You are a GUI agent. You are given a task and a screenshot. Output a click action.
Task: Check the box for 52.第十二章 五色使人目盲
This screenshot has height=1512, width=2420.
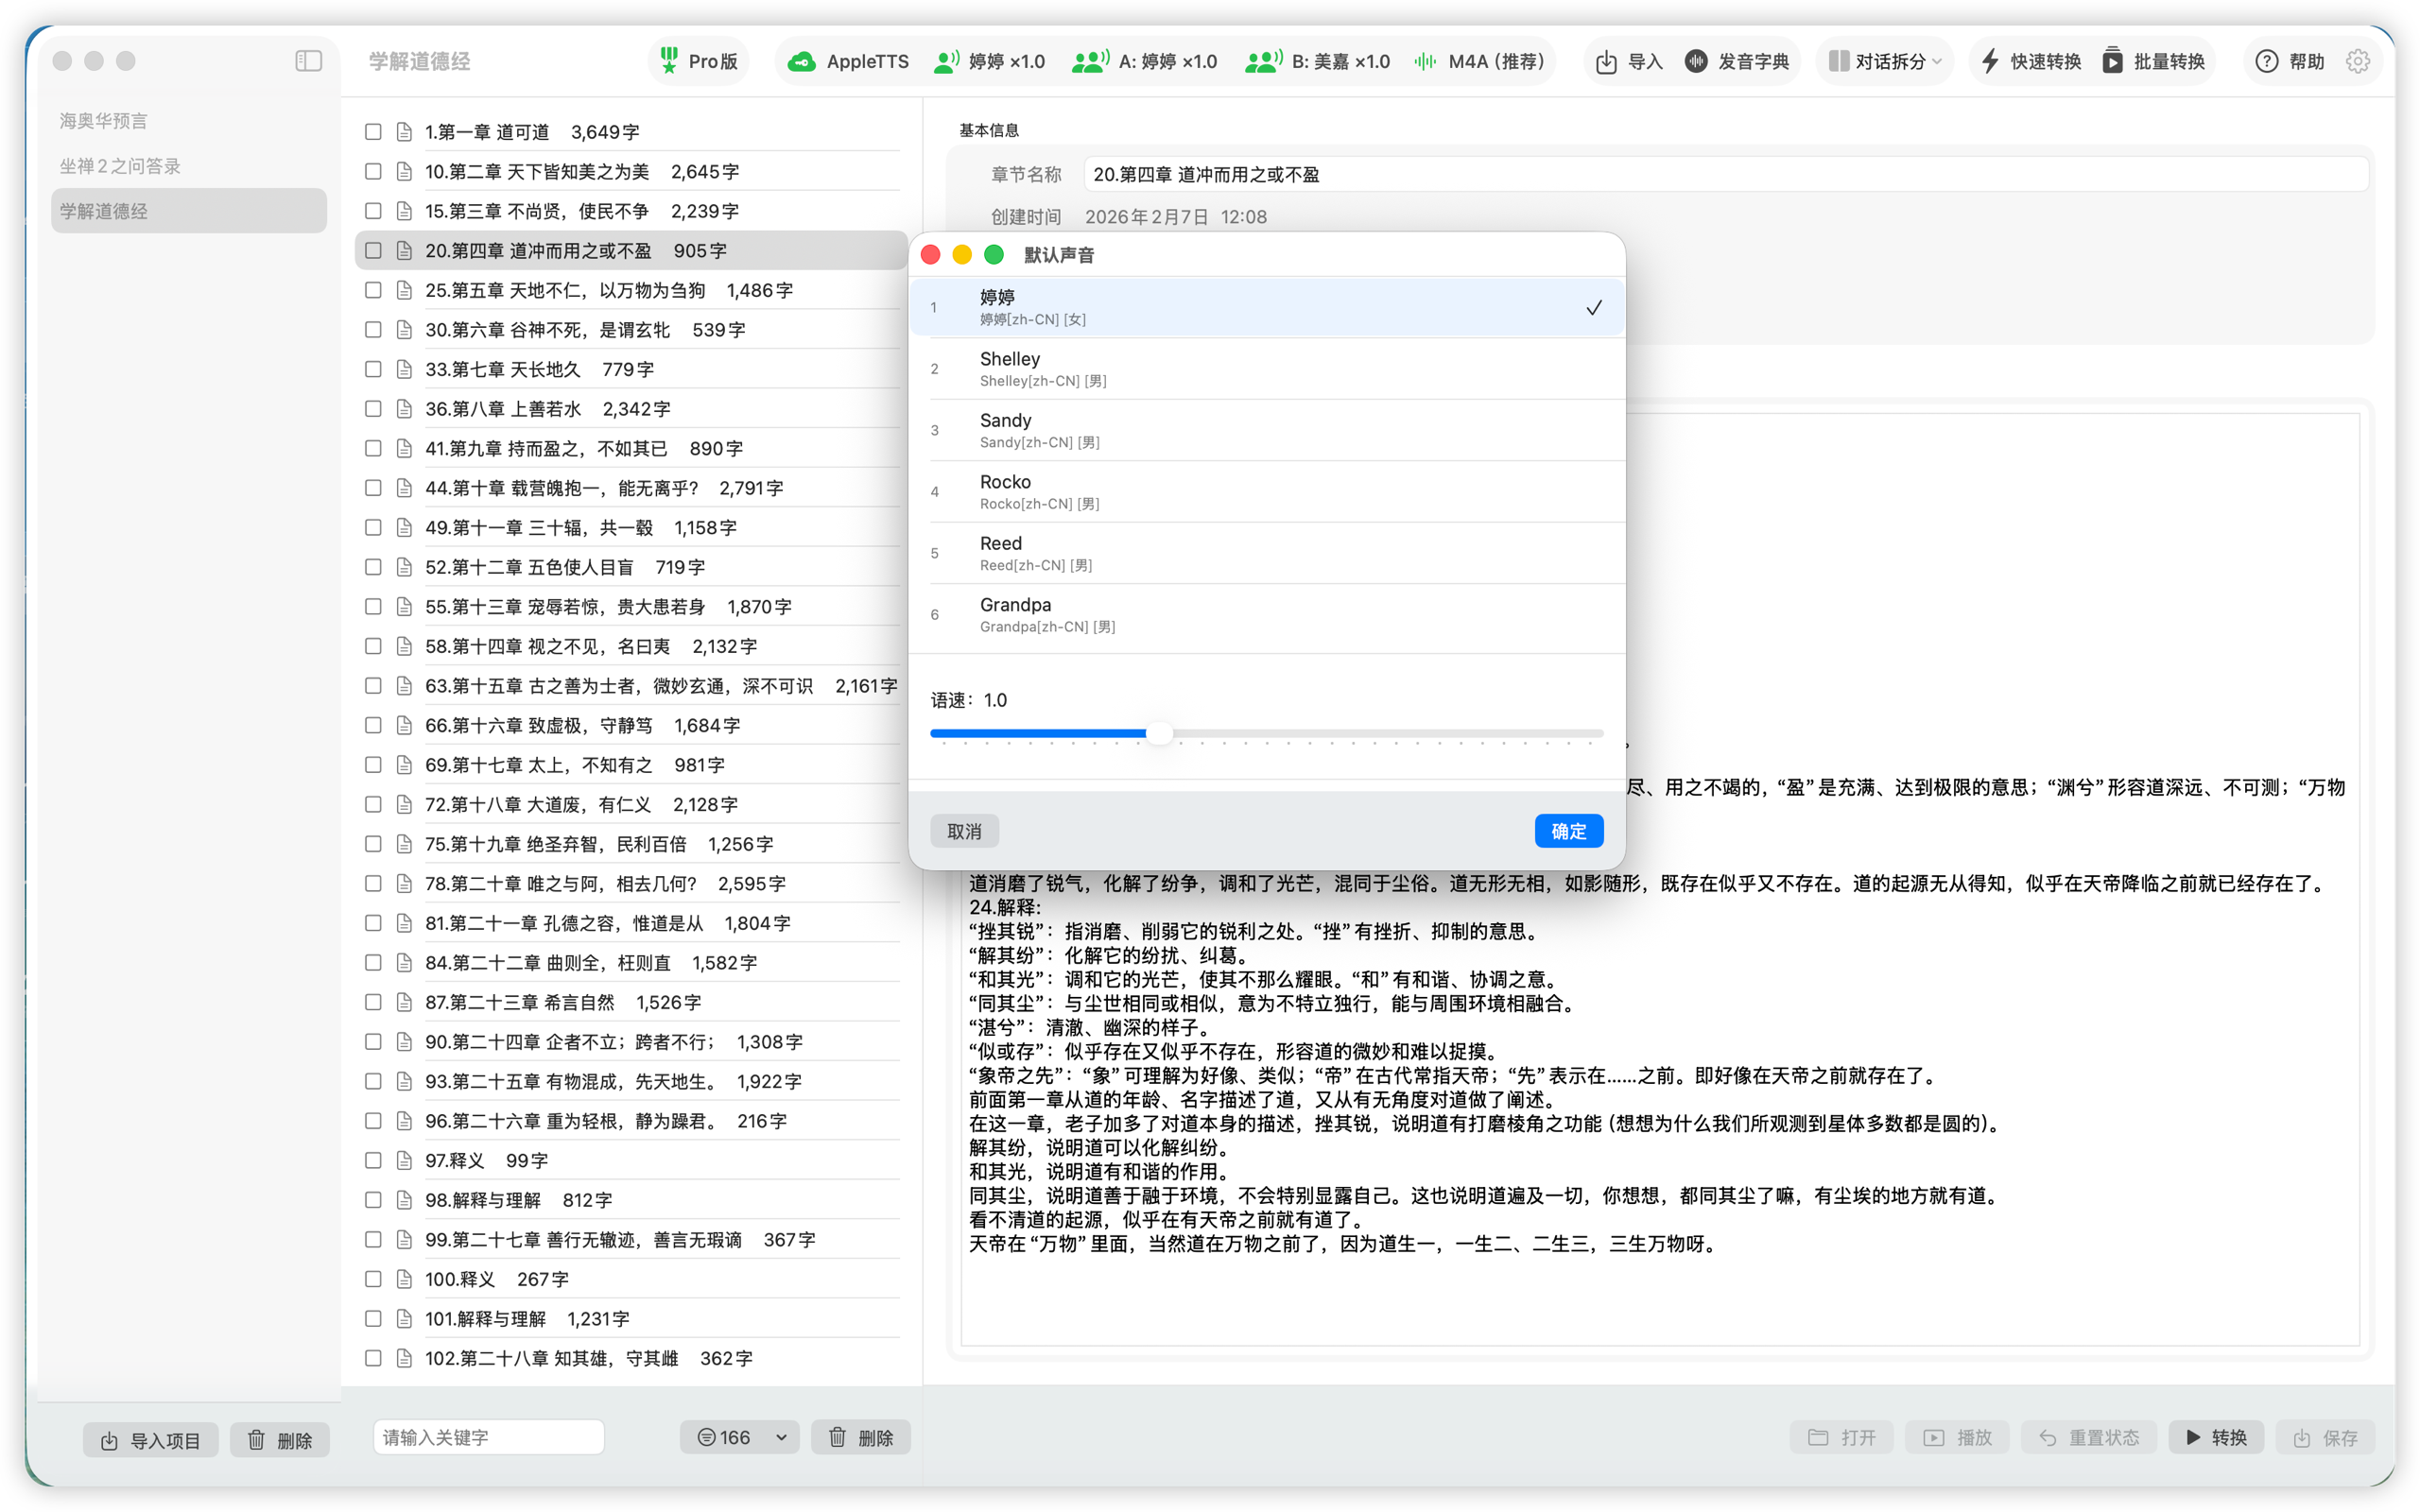[x=373, y=567]
